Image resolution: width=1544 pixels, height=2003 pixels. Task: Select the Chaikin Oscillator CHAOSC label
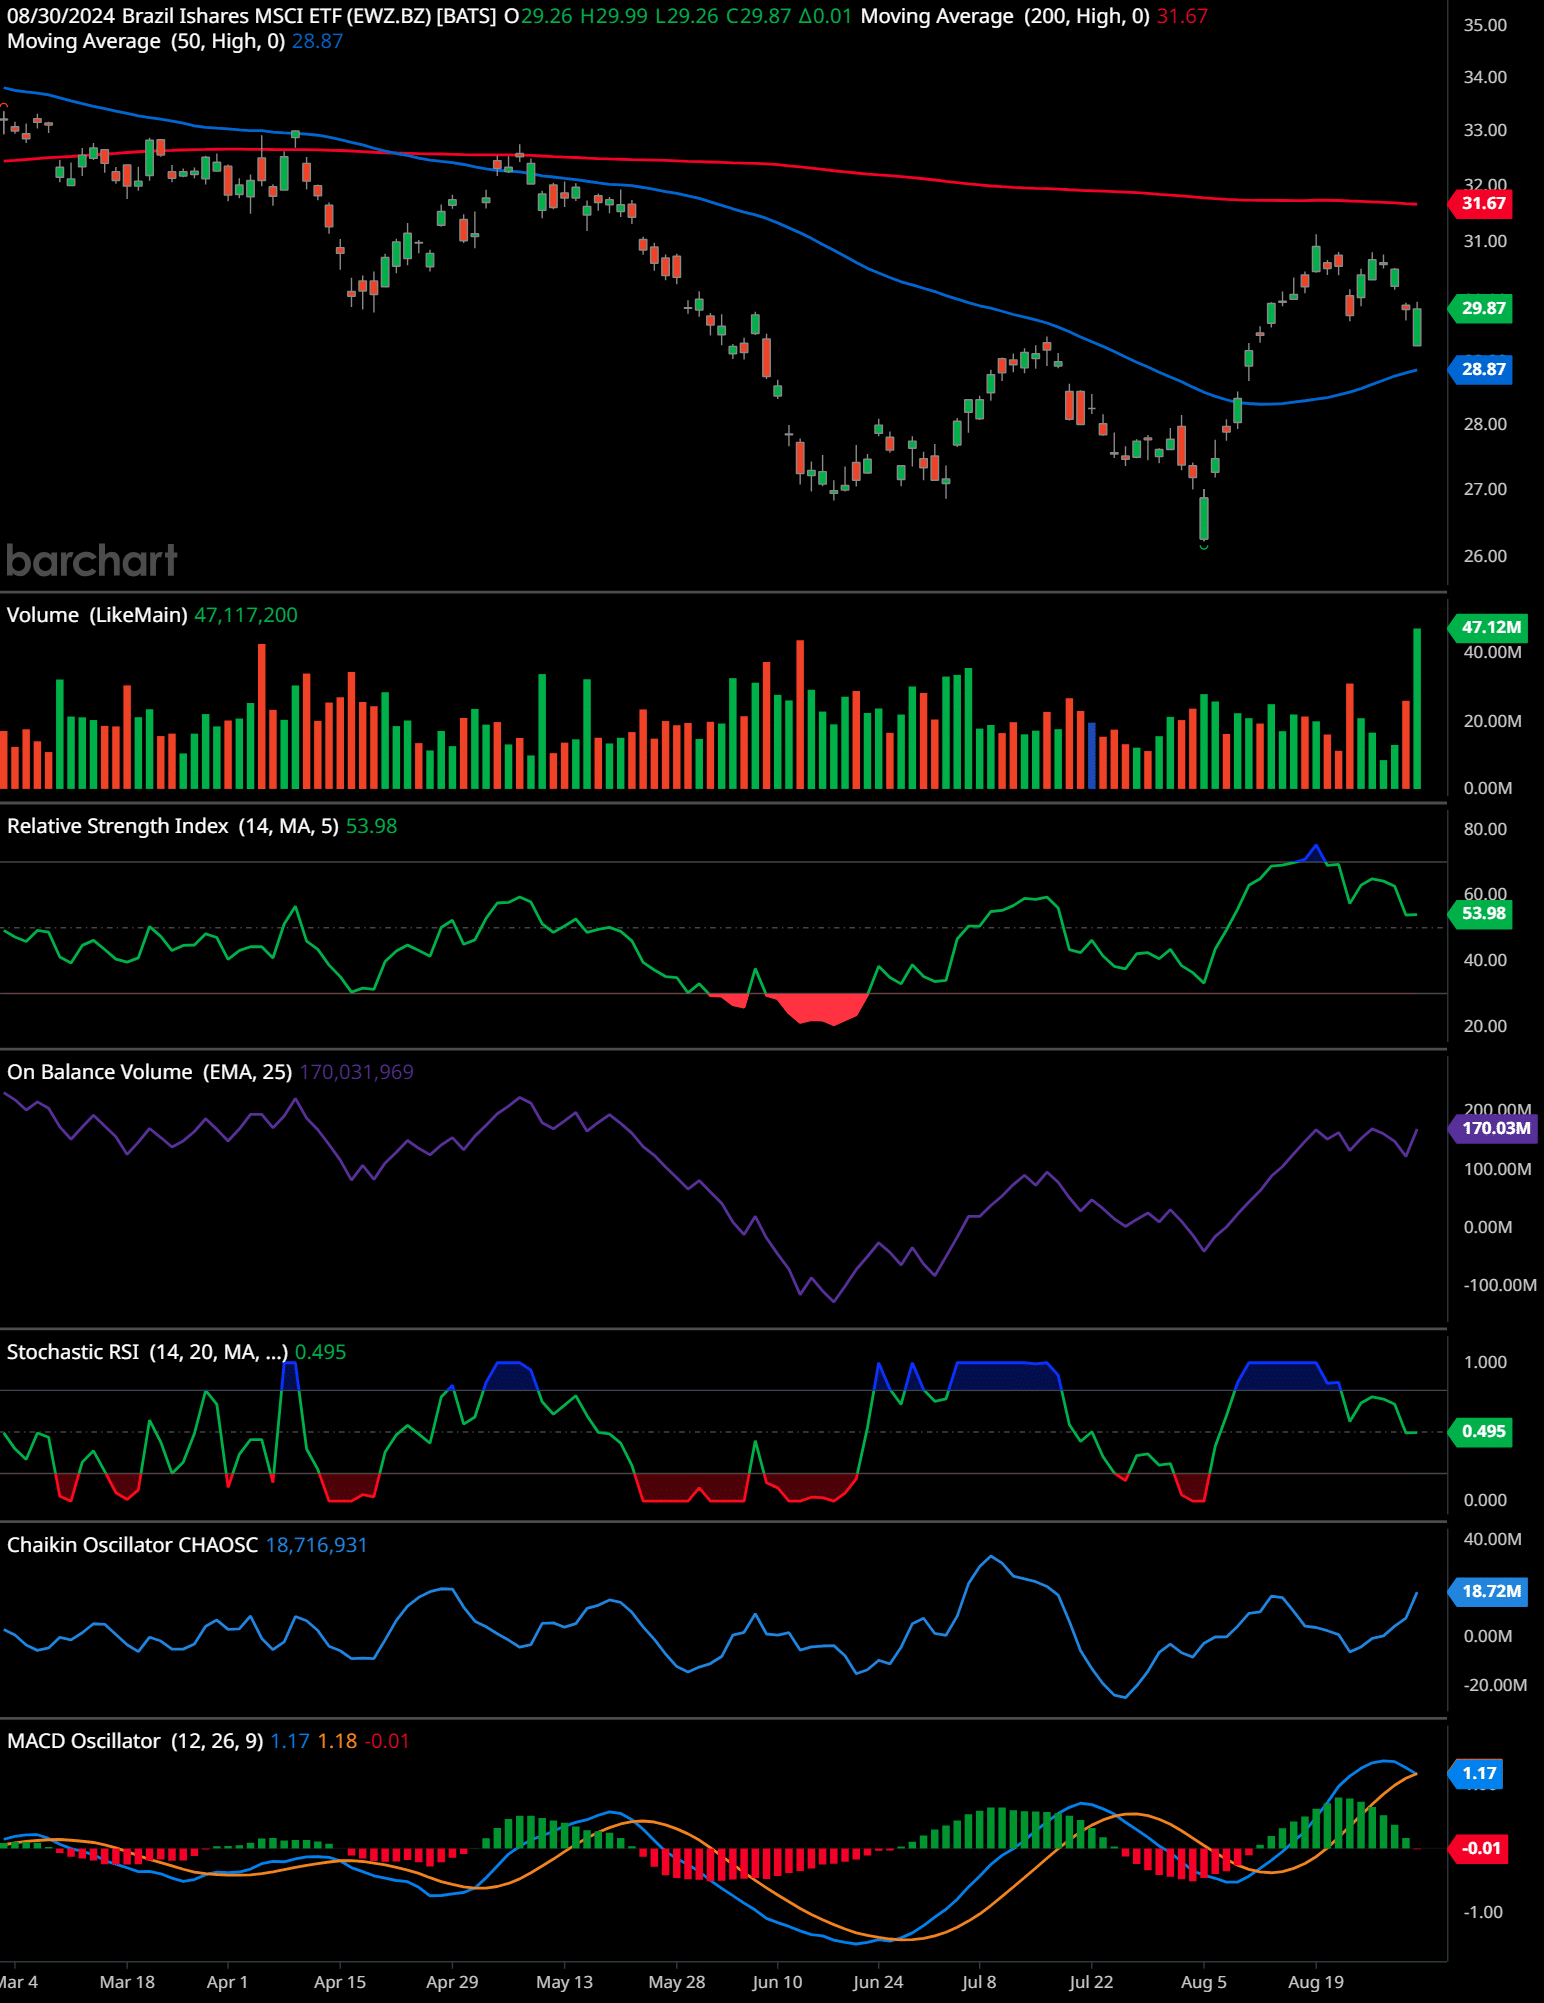pos(133,1545)
